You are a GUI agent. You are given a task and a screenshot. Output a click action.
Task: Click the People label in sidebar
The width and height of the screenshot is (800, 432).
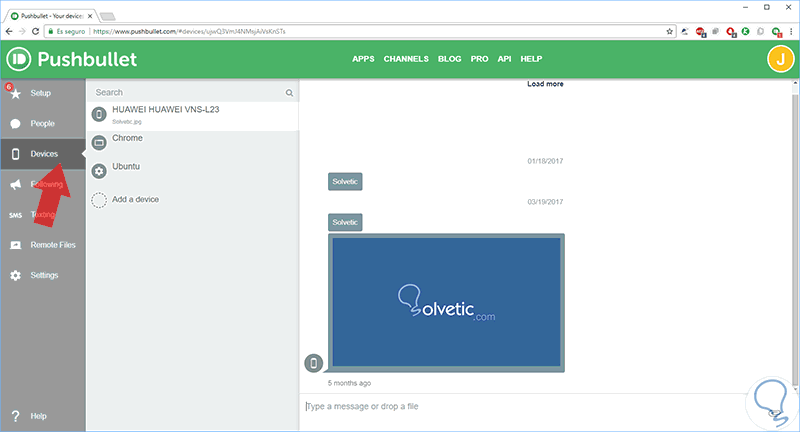(x=42, y=124)
